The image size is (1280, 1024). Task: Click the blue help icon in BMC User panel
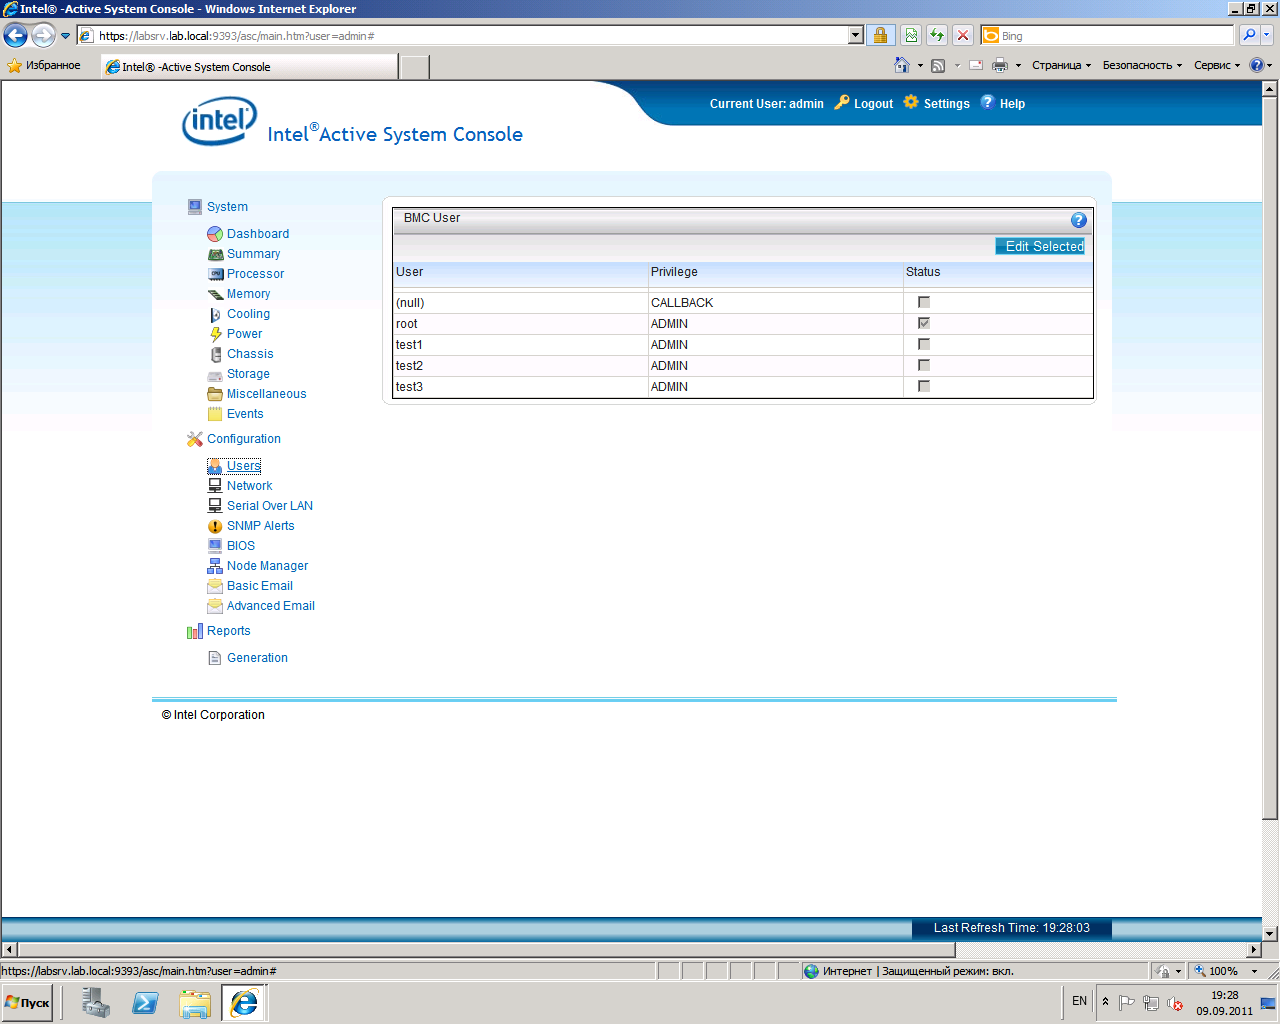tap(1078, 220)
